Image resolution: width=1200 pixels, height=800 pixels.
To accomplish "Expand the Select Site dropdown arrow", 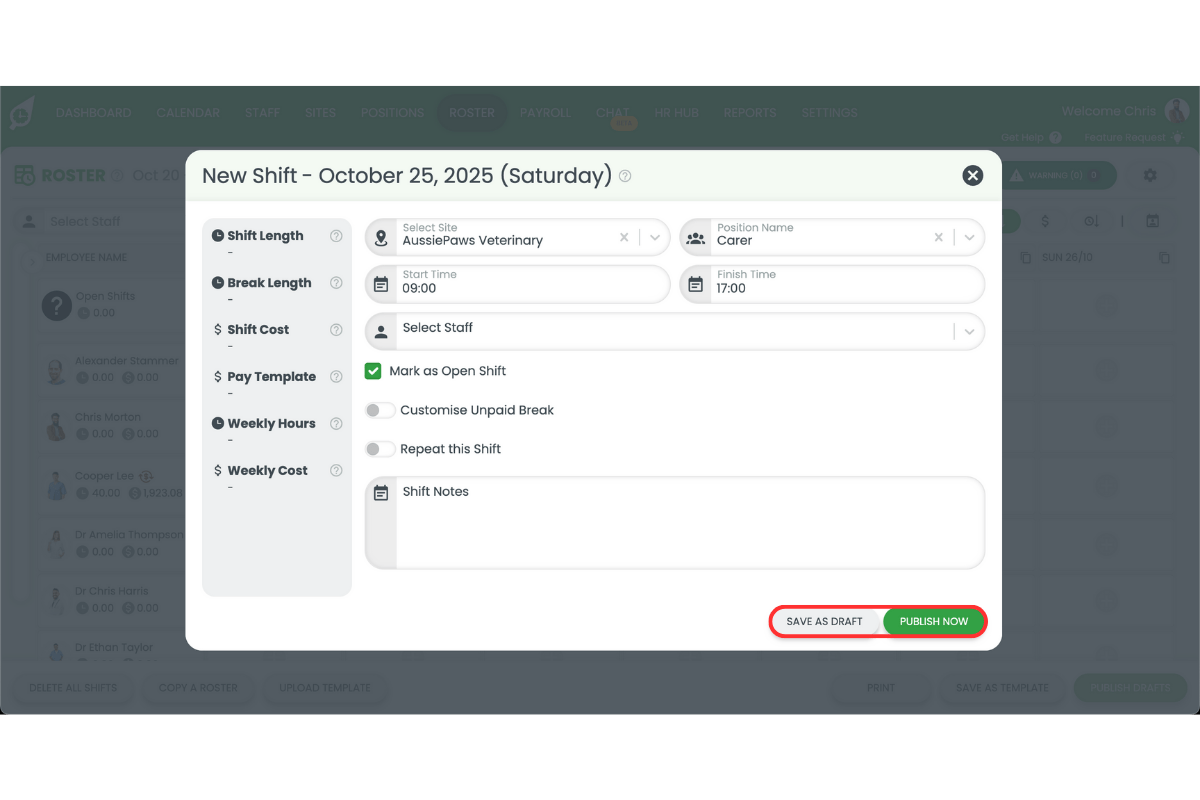I will [x=655, y=238].
